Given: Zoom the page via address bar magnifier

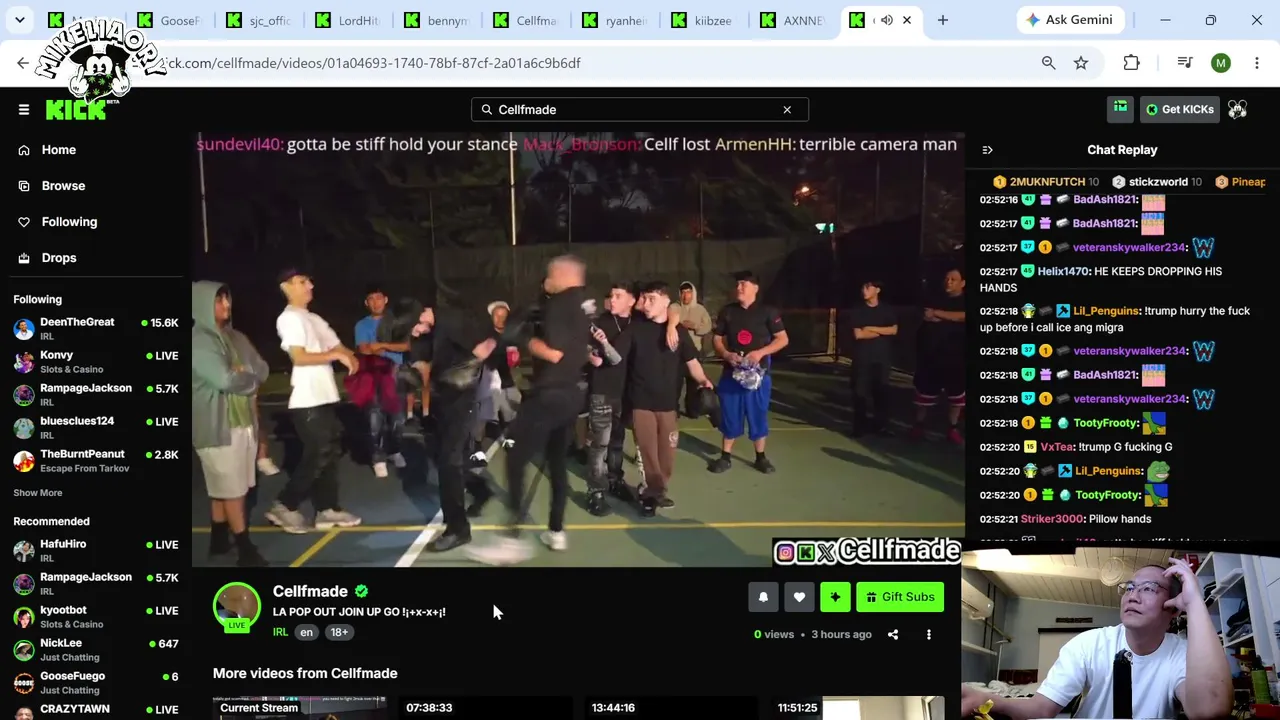Looking at the screenshot, I should click(x=1048, y=63).
